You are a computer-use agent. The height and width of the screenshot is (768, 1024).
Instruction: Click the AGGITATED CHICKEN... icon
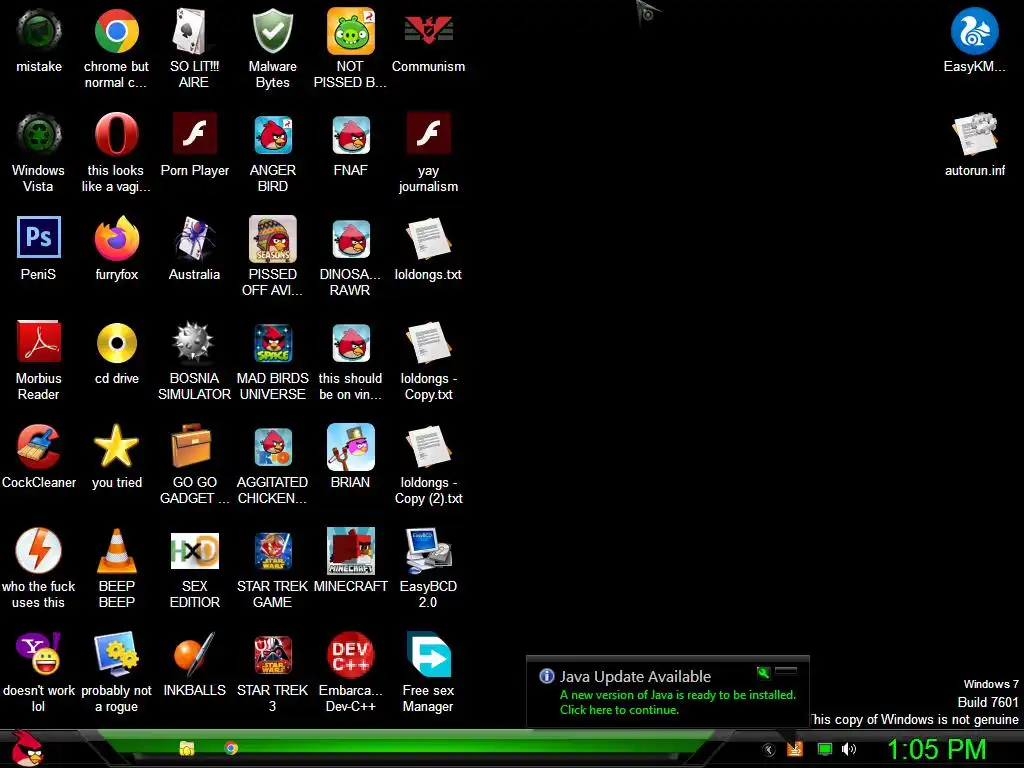(x=272, y=447)
